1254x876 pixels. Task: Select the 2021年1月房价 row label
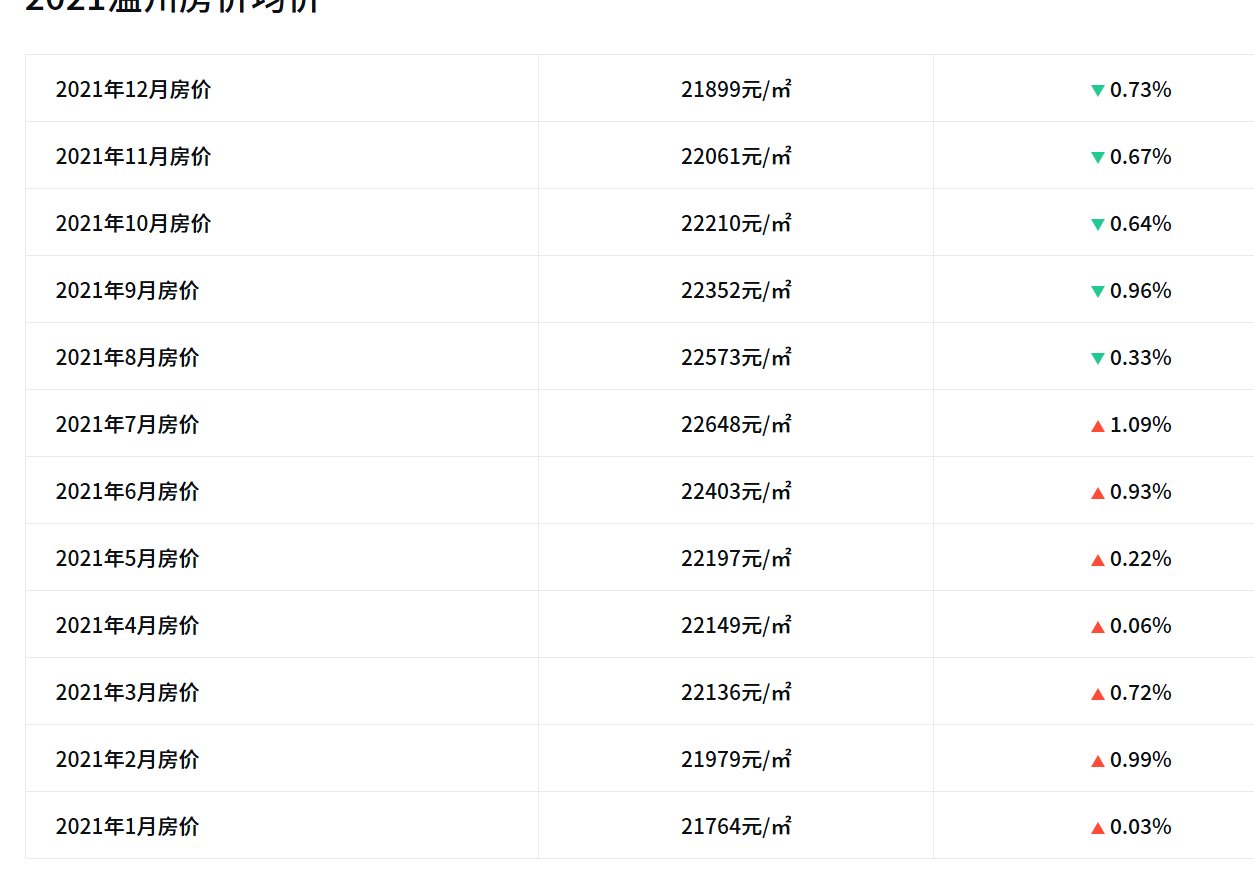point(127,827)
